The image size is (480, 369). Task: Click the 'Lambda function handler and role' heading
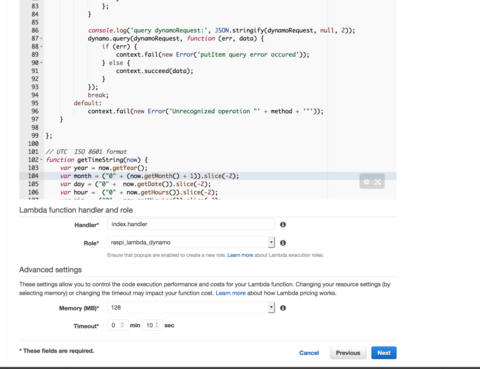pyautogui.click(x=76, y=210)
